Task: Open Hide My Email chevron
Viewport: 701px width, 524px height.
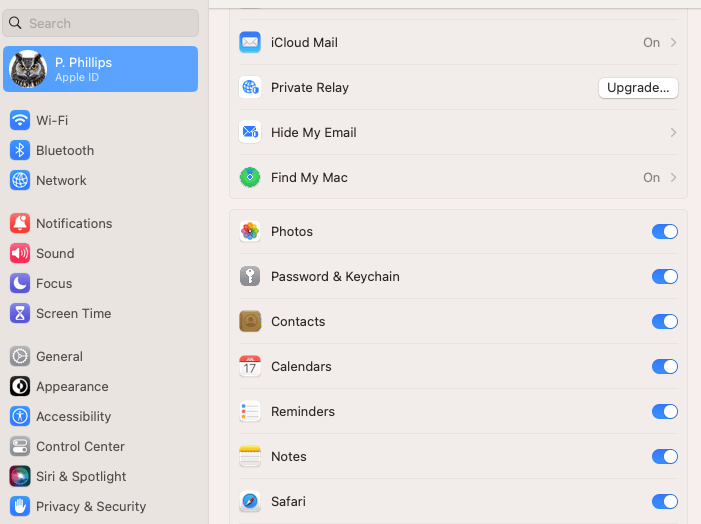Action: tap(673, 132)
